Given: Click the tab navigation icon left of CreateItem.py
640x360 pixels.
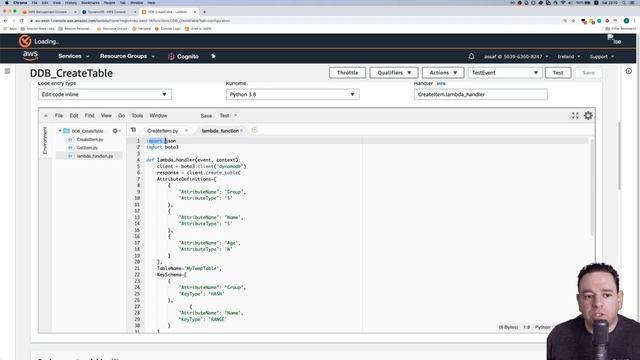Looking at the screenshot, I should (x=133, y=130).
